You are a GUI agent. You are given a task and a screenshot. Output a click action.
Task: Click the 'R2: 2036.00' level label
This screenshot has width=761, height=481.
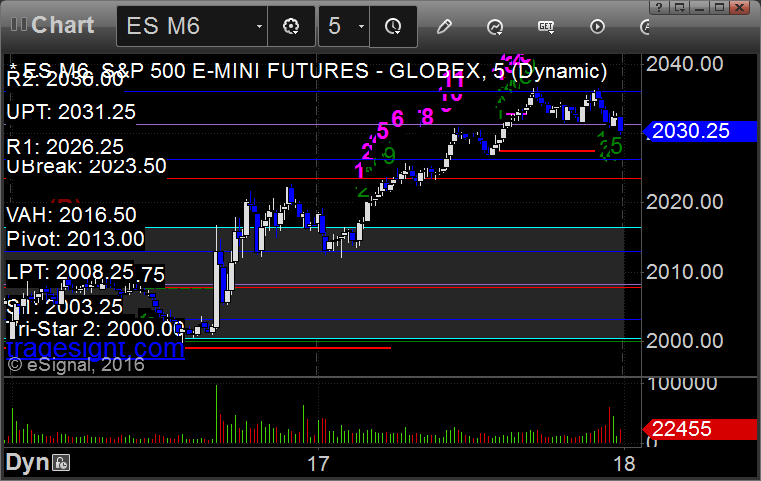pos(66,80)
